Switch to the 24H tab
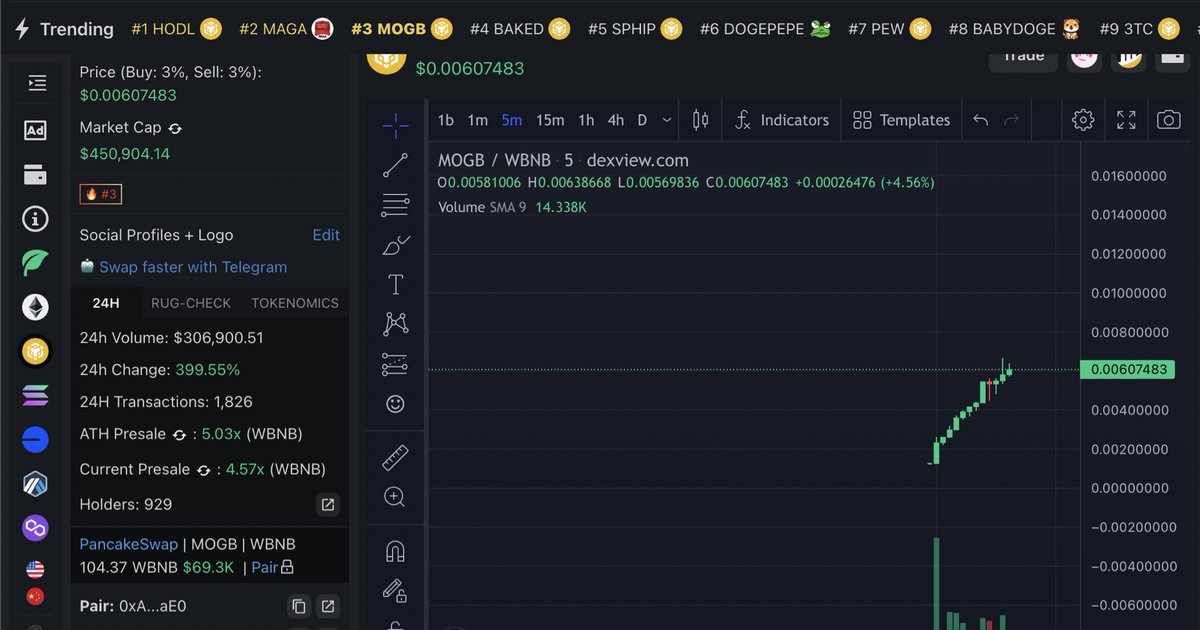 [x=106, y=303]
